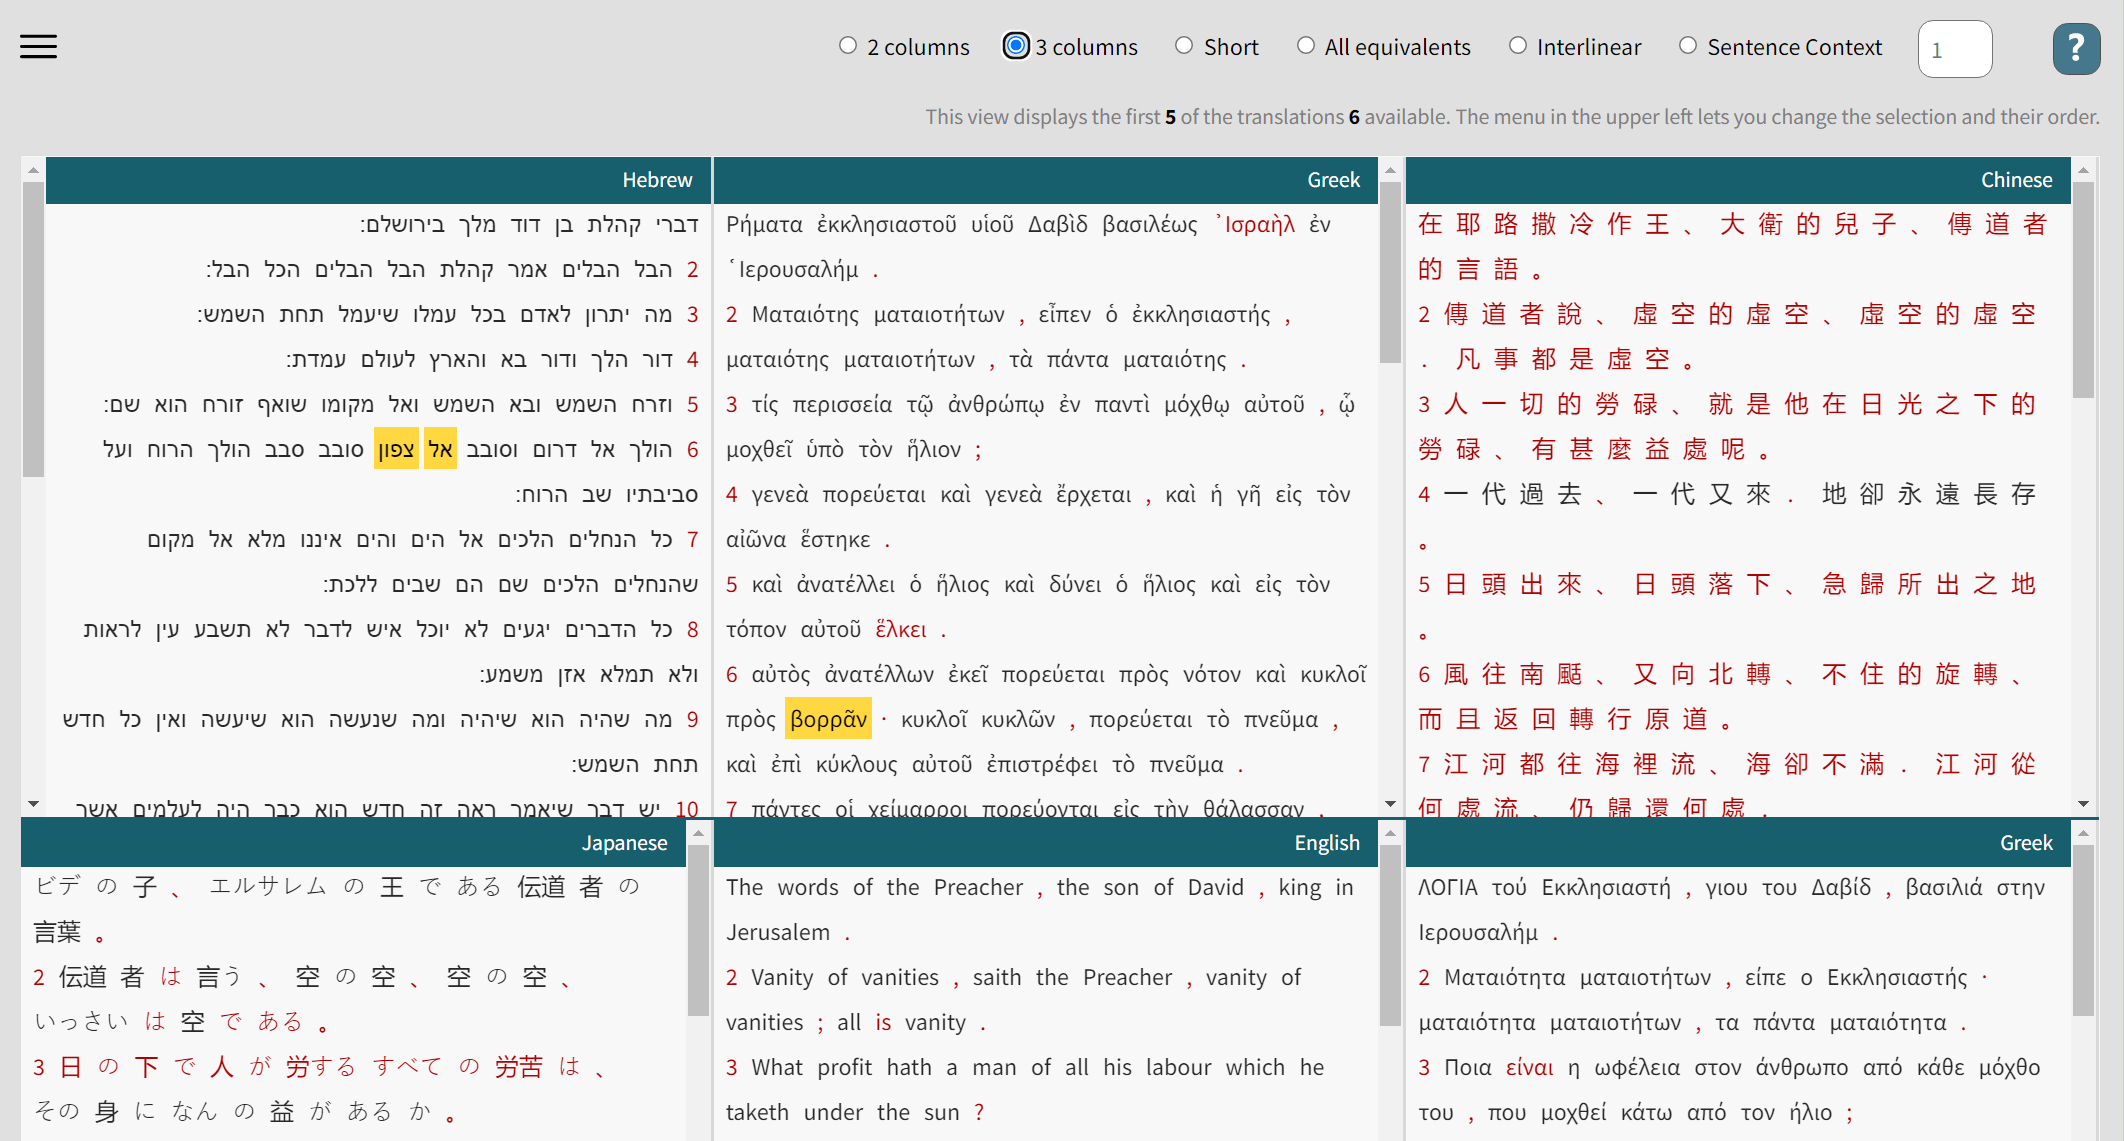Click up arrow of English panel scrollbar
Screen dimensions: 2124x1141
pos(1390,833)
